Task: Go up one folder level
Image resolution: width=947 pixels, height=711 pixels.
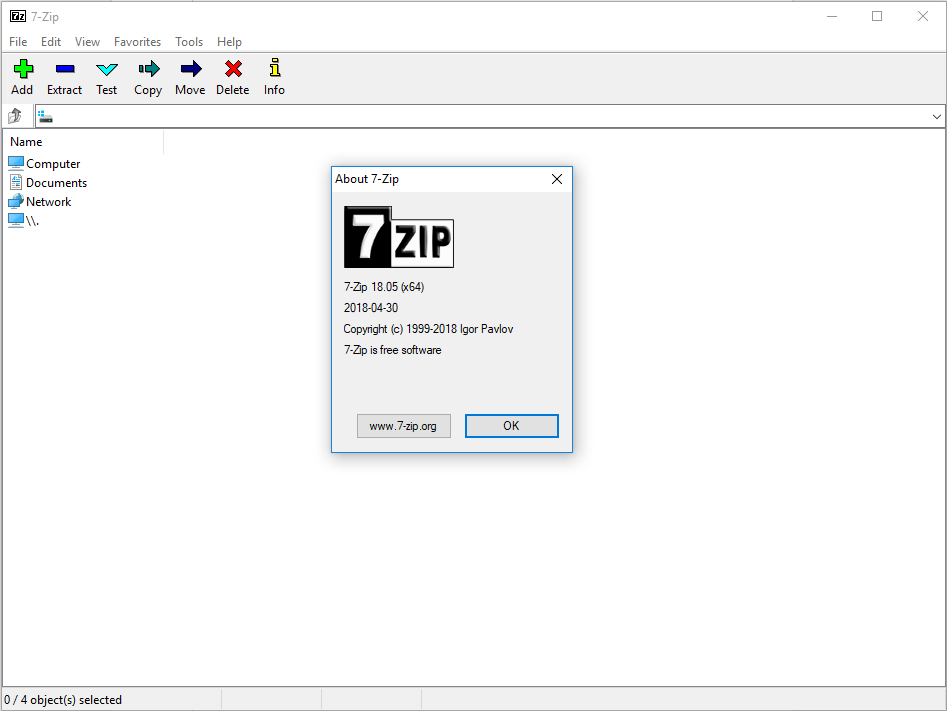Action: [x=14, y=115]
